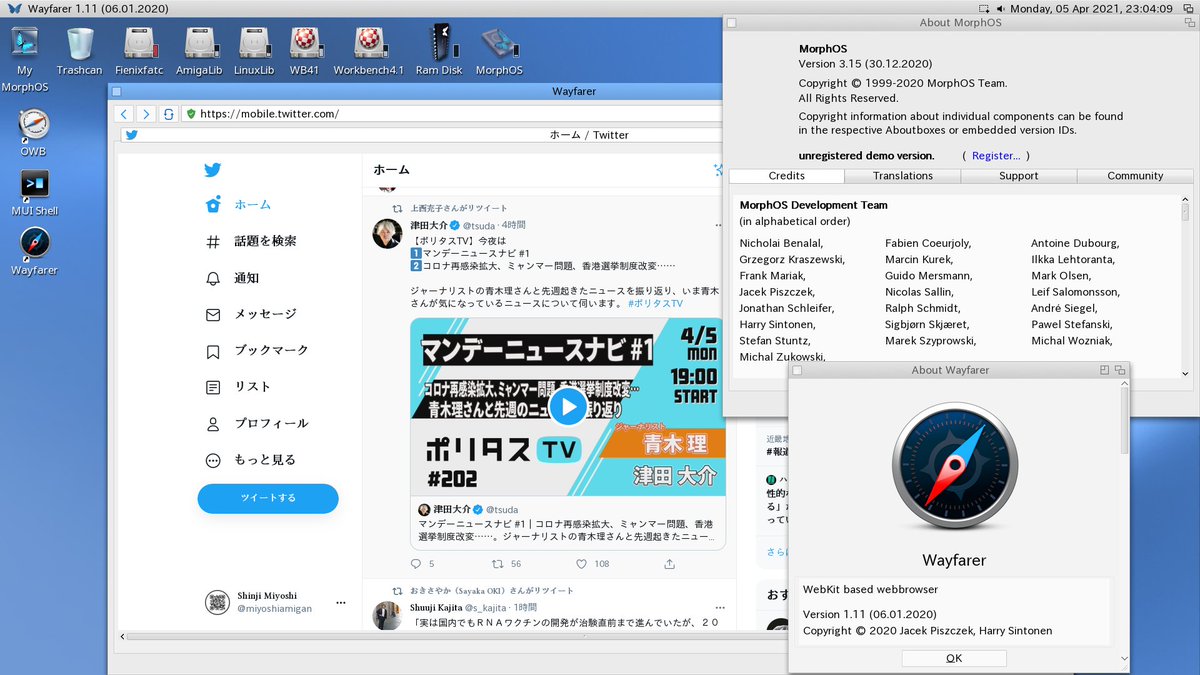Go to ホーム in the Twitter sidebar
The height and width of the screenshot is (675, 1200).
pyautogui.click(x=238, y=204)
